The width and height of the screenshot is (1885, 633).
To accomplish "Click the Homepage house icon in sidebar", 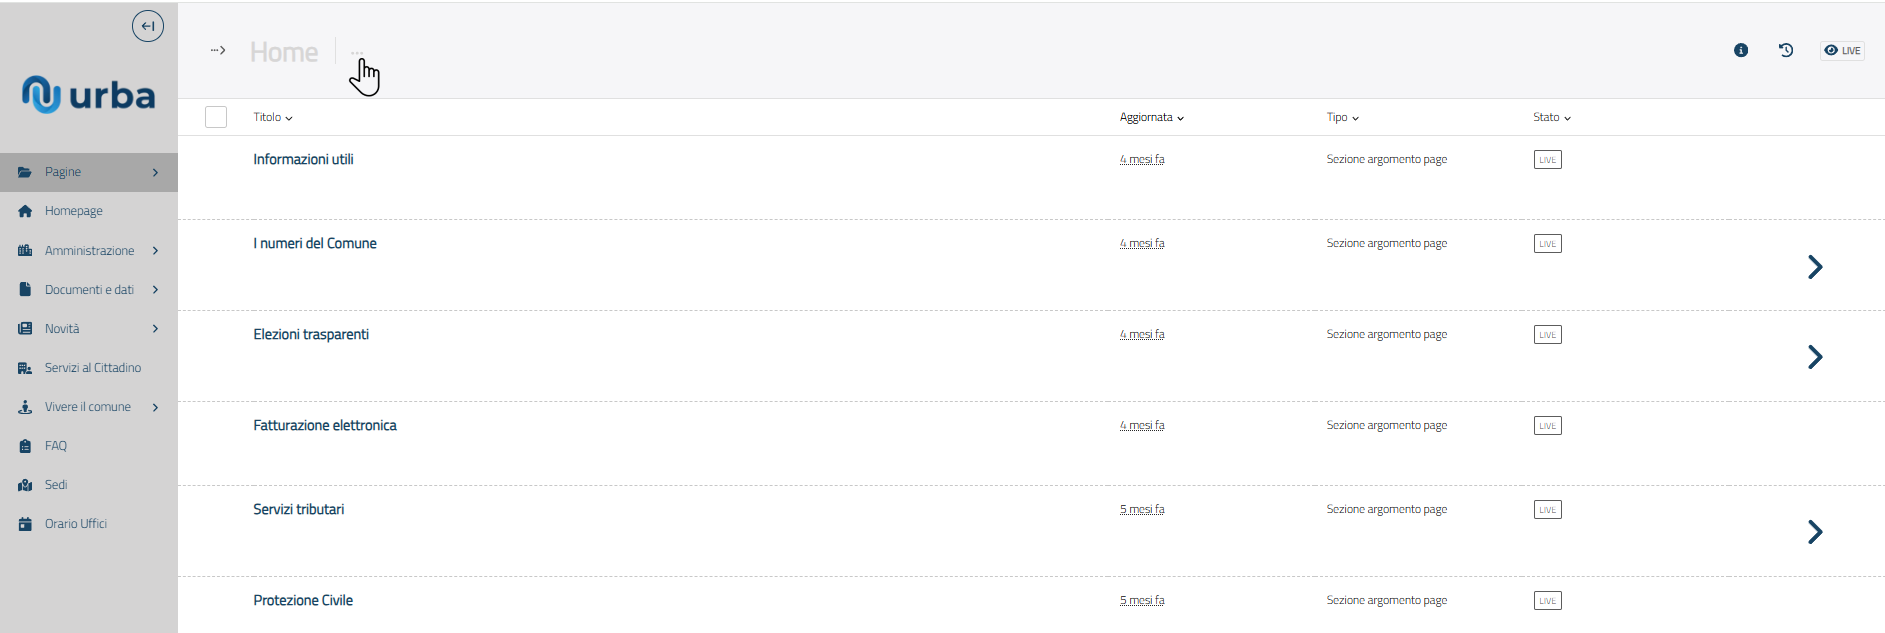I will coord(25,211).
